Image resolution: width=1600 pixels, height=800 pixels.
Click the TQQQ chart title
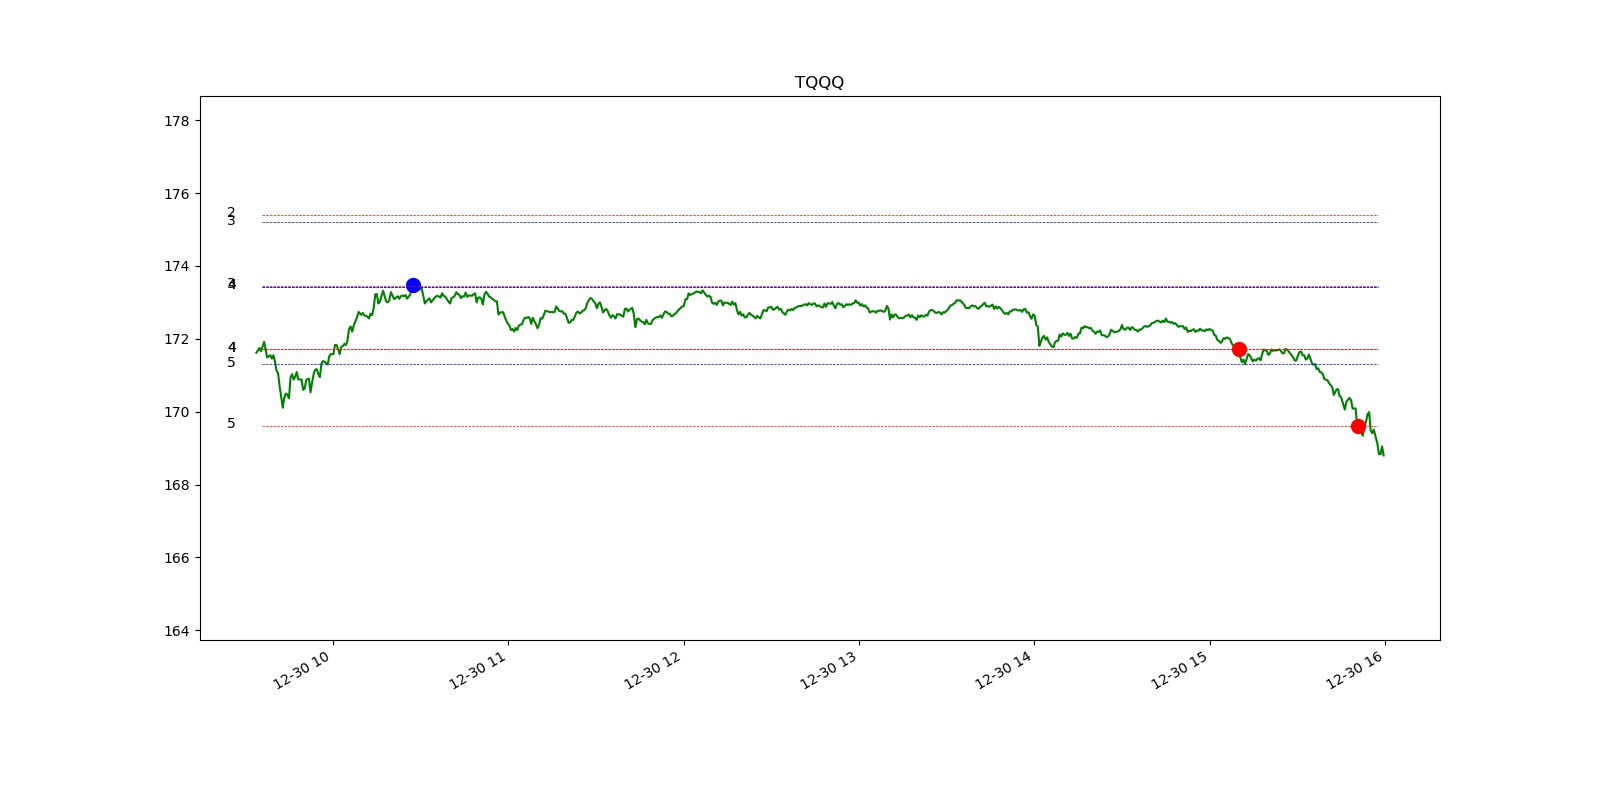point(819,82)
